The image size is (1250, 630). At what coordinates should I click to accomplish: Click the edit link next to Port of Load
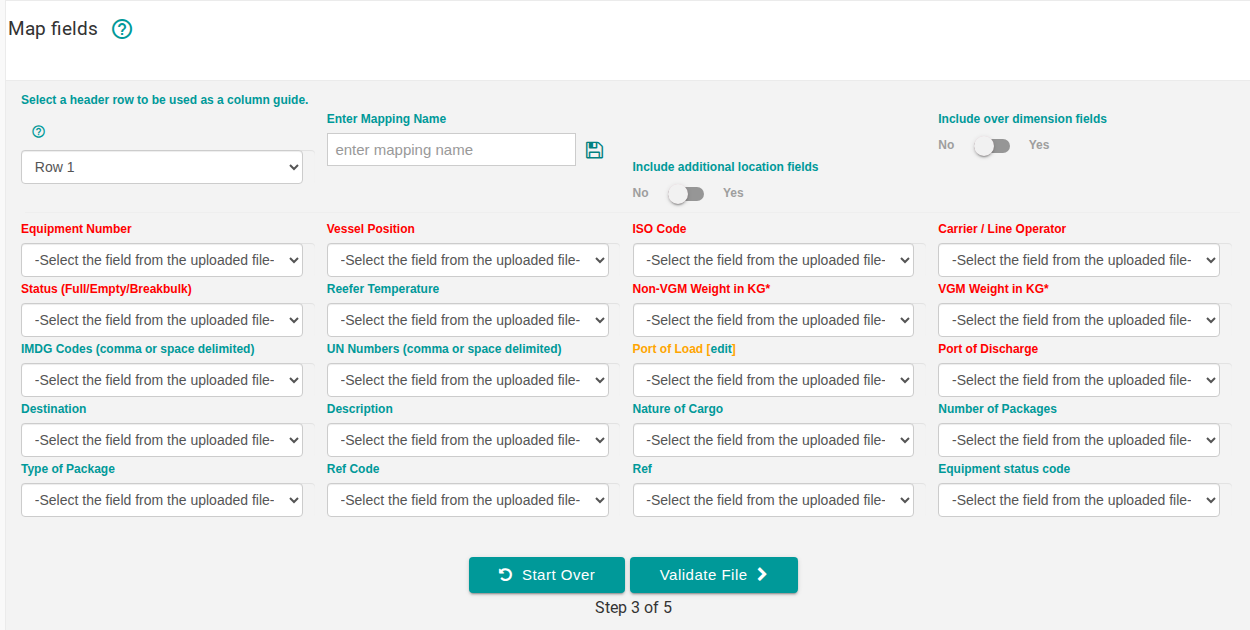coord(721,349)
